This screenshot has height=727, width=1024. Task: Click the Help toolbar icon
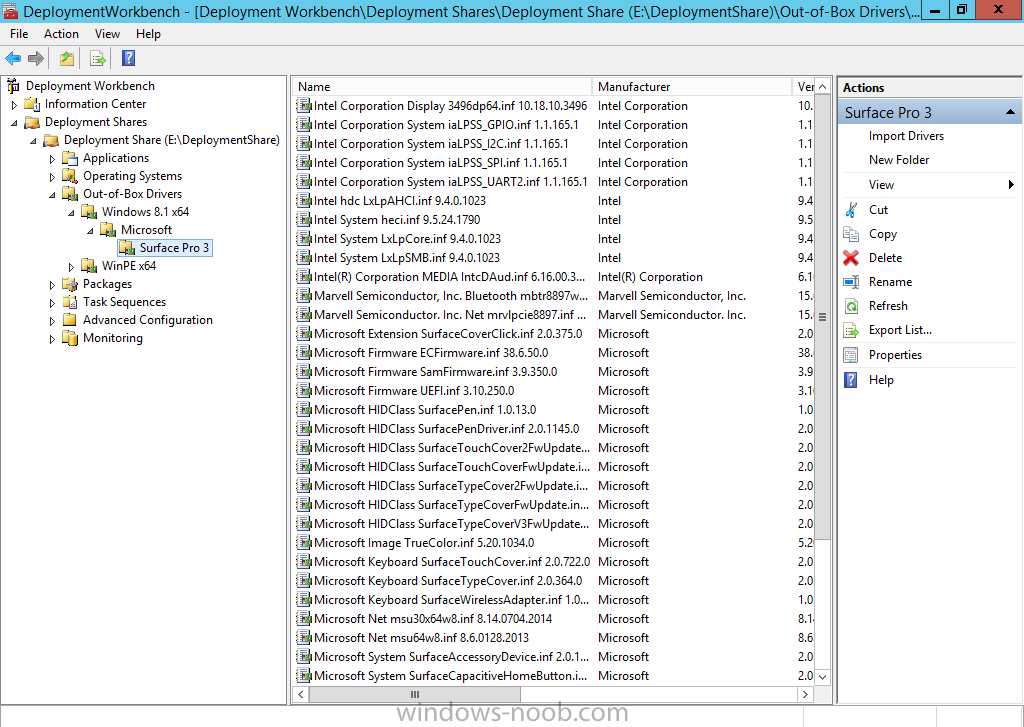pos(129,59)
